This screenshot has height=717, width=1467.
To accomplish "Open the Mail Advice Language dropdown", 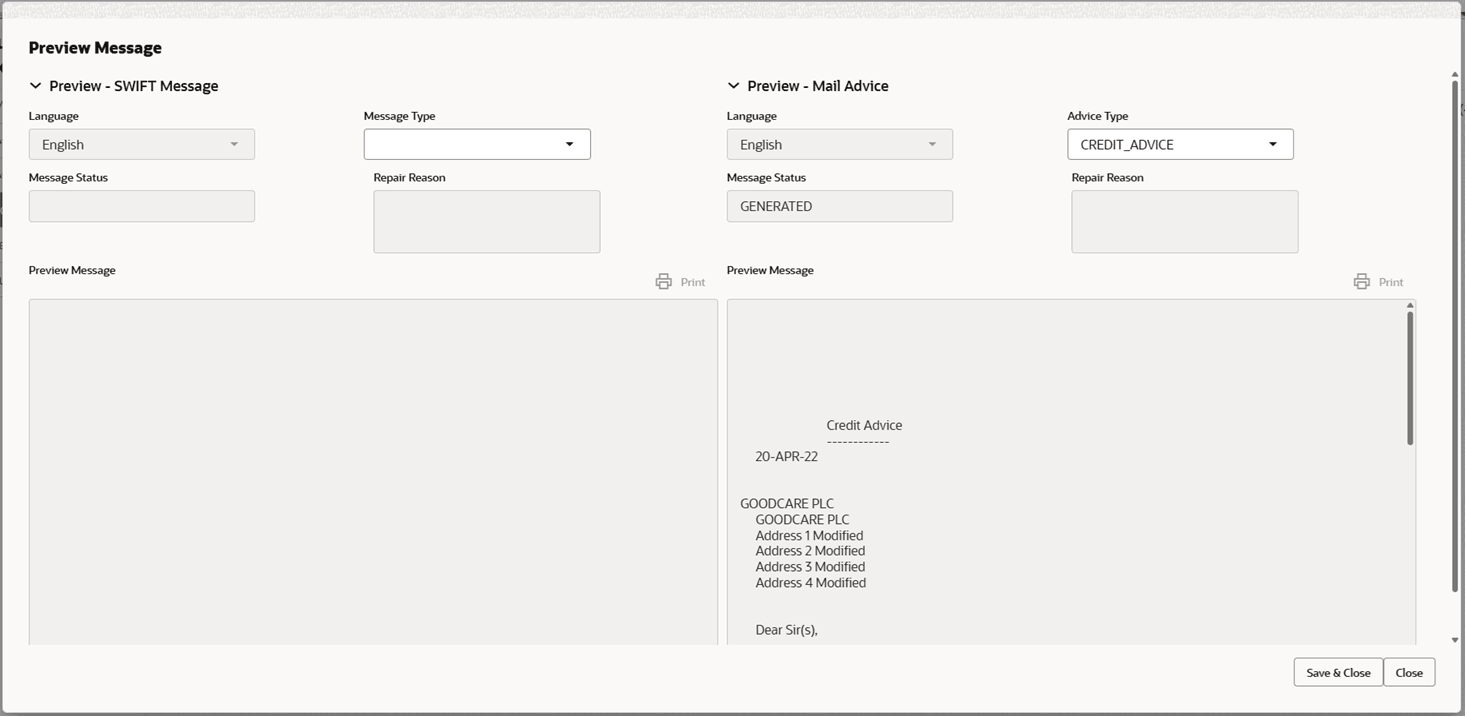I will [840, 144].
